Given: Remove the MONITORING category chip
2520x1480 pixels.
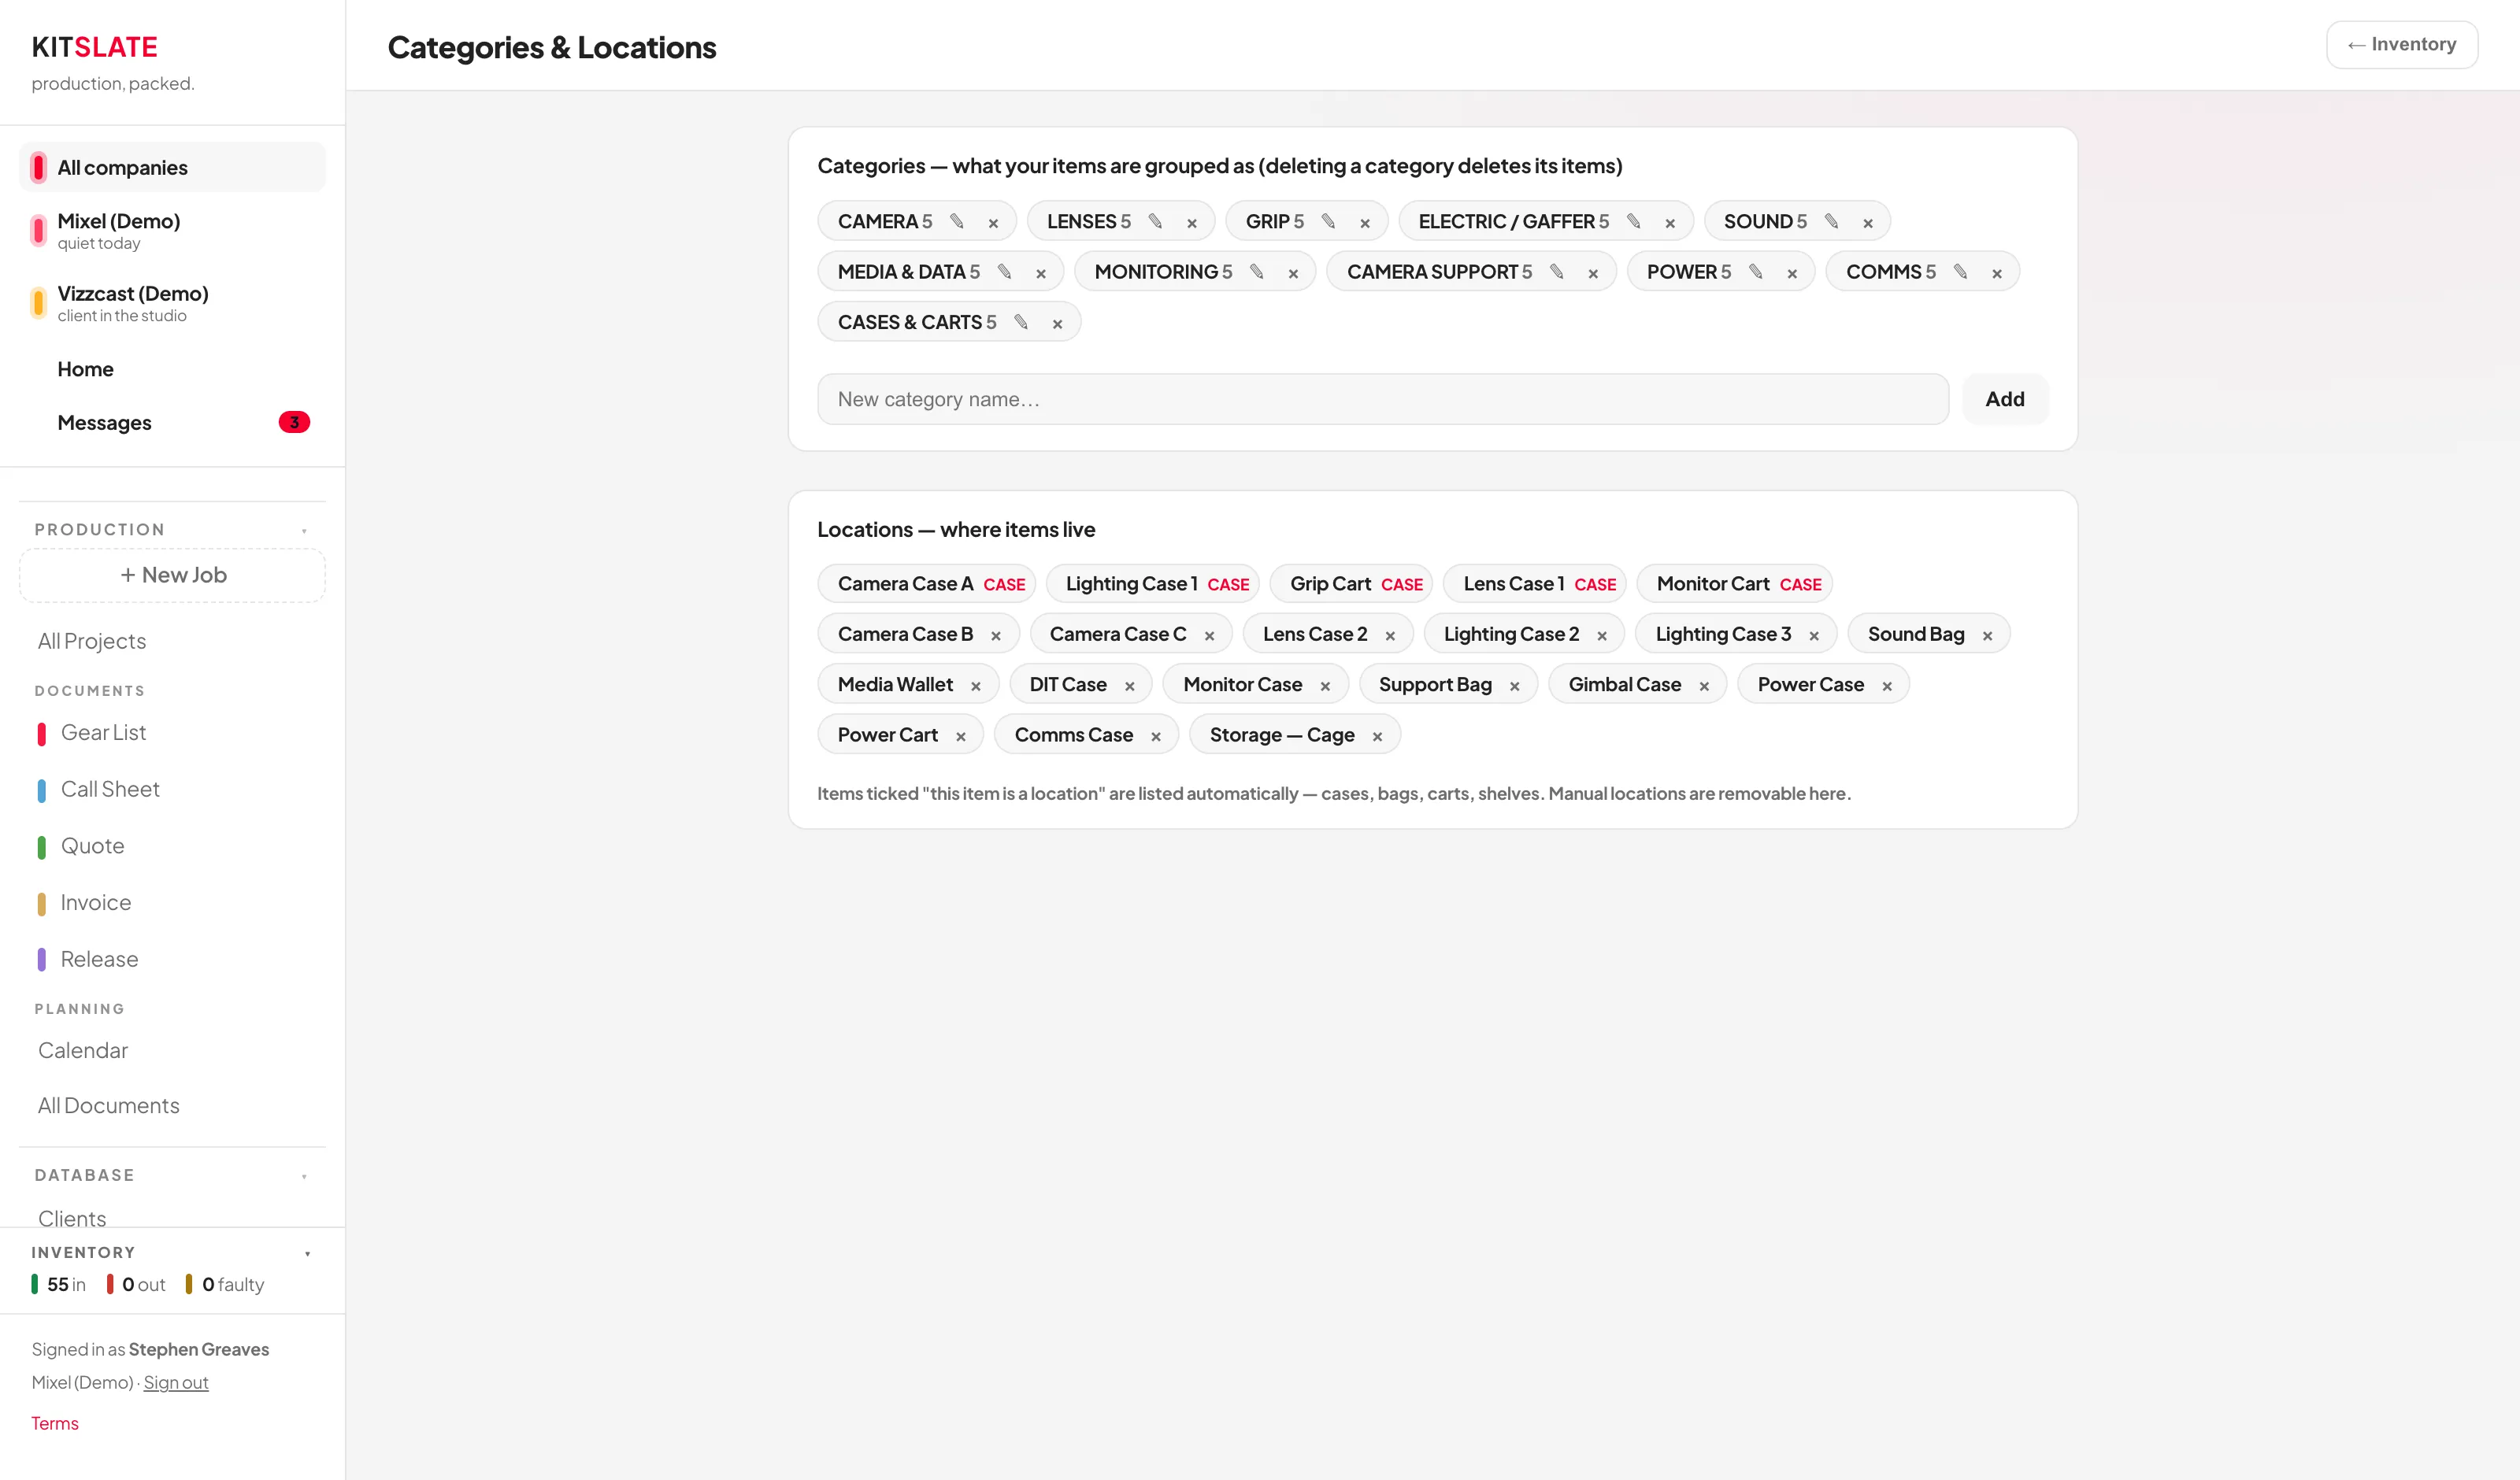Looking at the screenshot, I should 1293,273.
